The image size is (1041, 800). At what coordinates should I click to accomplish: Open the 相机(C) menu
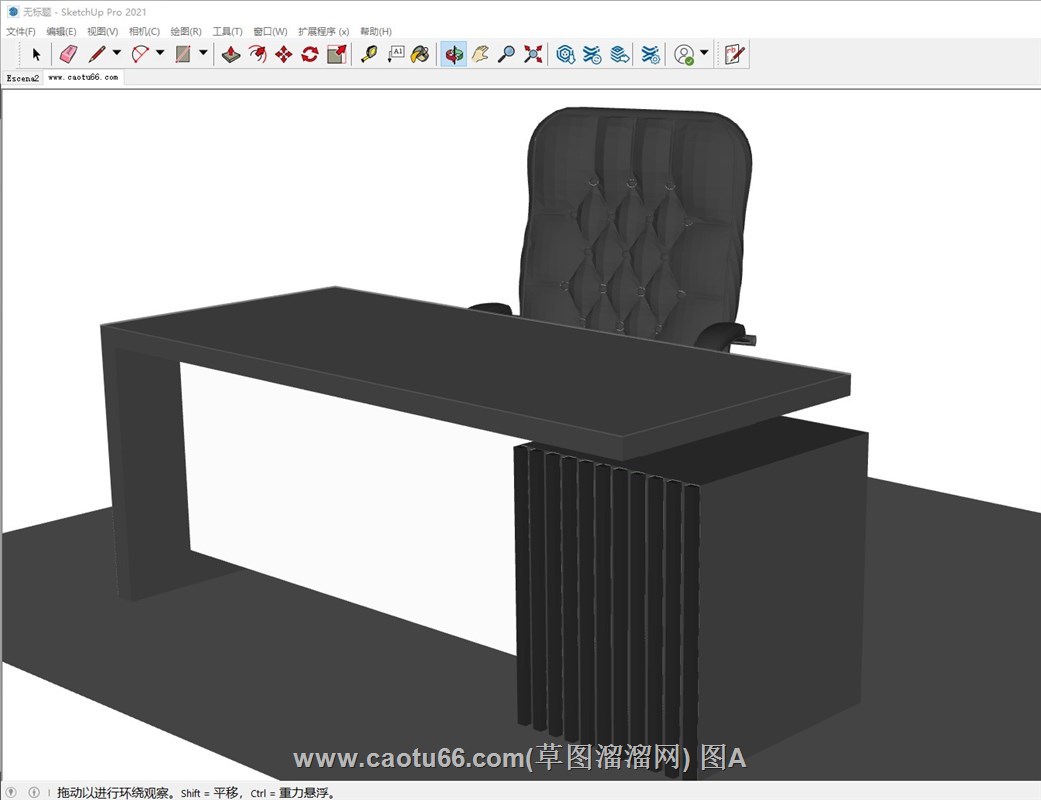(x=144, y=32)
